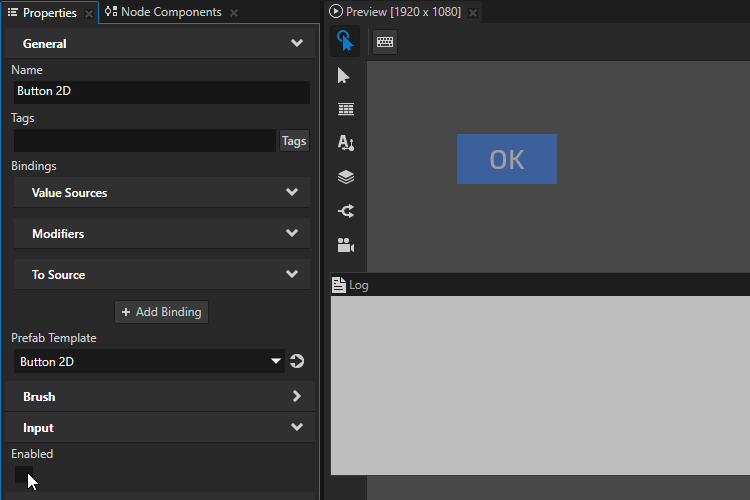Switch to the Properties tab
Viewport: 750px width, 500px height.
tap(50, 12)
